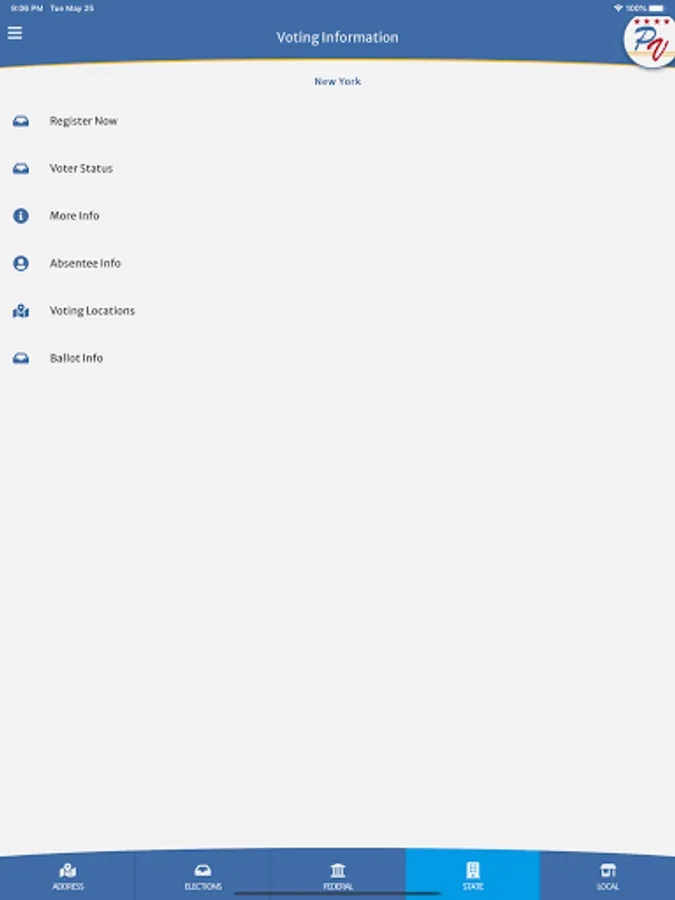Tap the PV logo badge
This screenshot has width=675, height=900.
point(650,41)
